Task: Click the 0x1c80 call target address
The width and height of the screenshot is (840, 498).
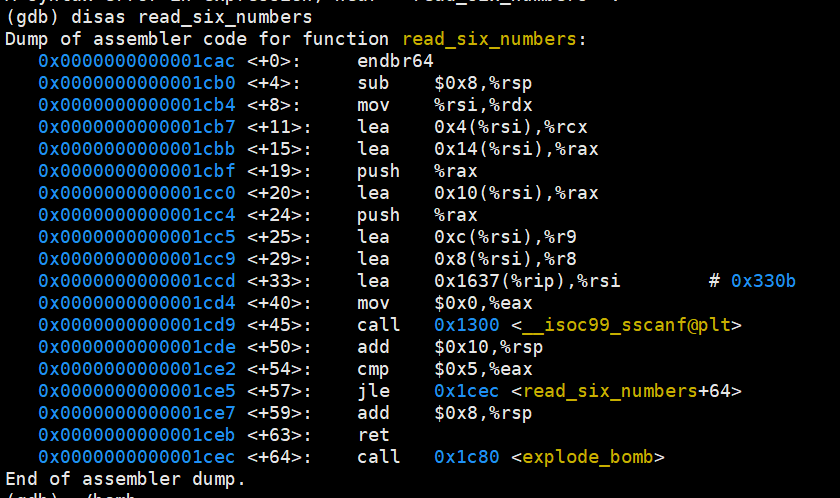Action: click(x=467, y=457)
